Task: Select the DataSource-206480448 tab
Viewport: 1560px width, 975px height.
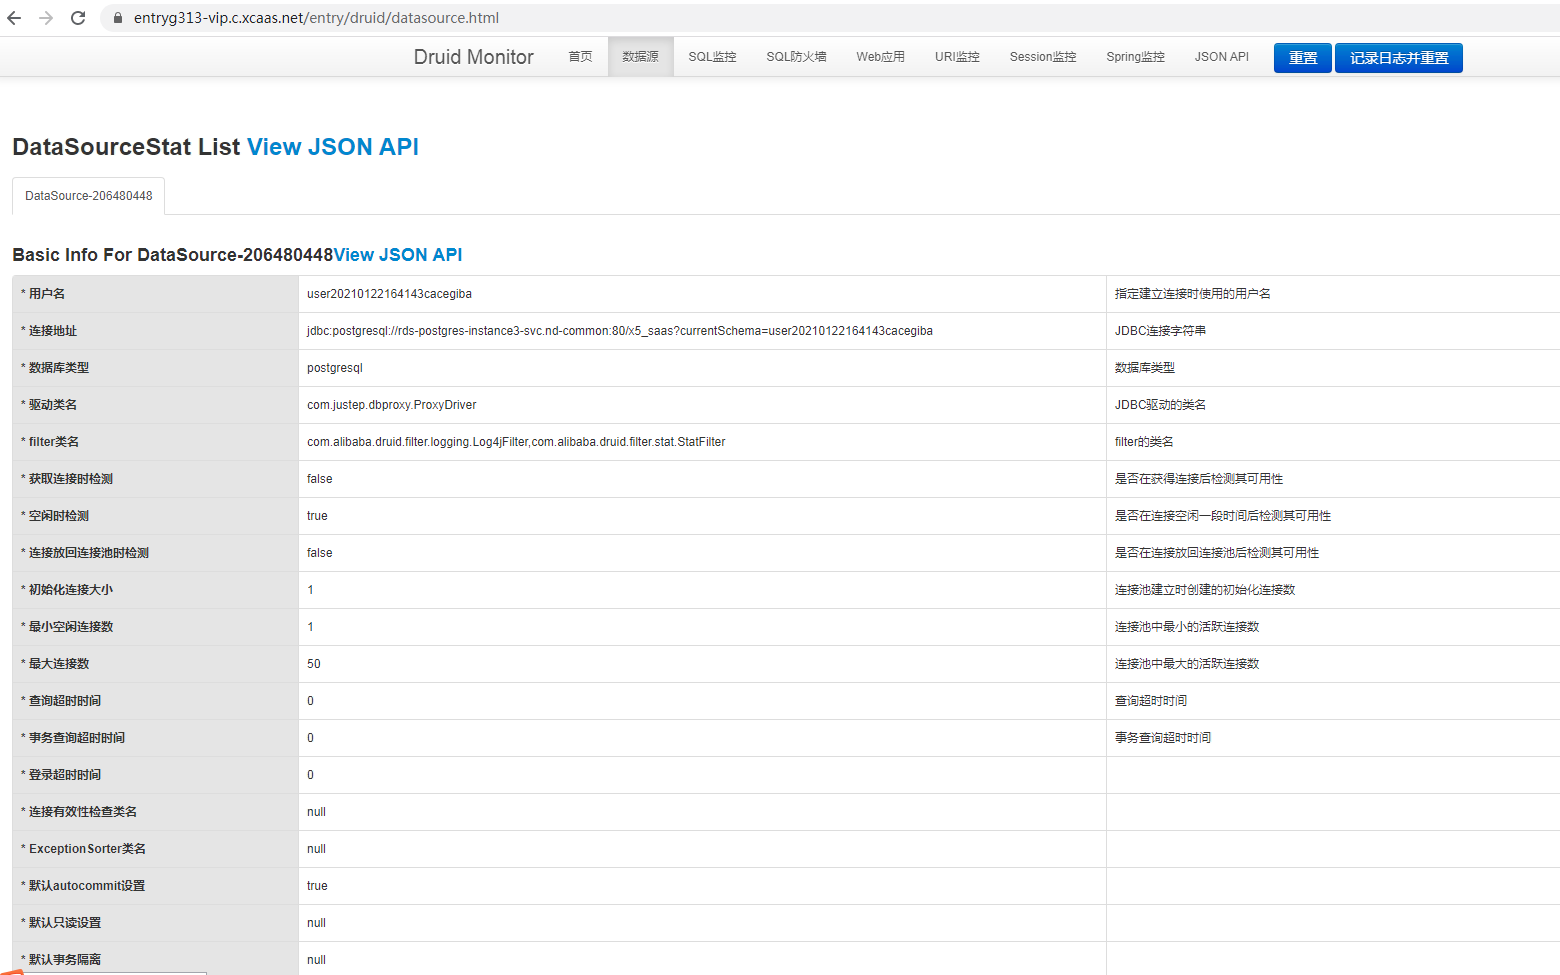Action: pyautogui.click(x=89, y=196)
